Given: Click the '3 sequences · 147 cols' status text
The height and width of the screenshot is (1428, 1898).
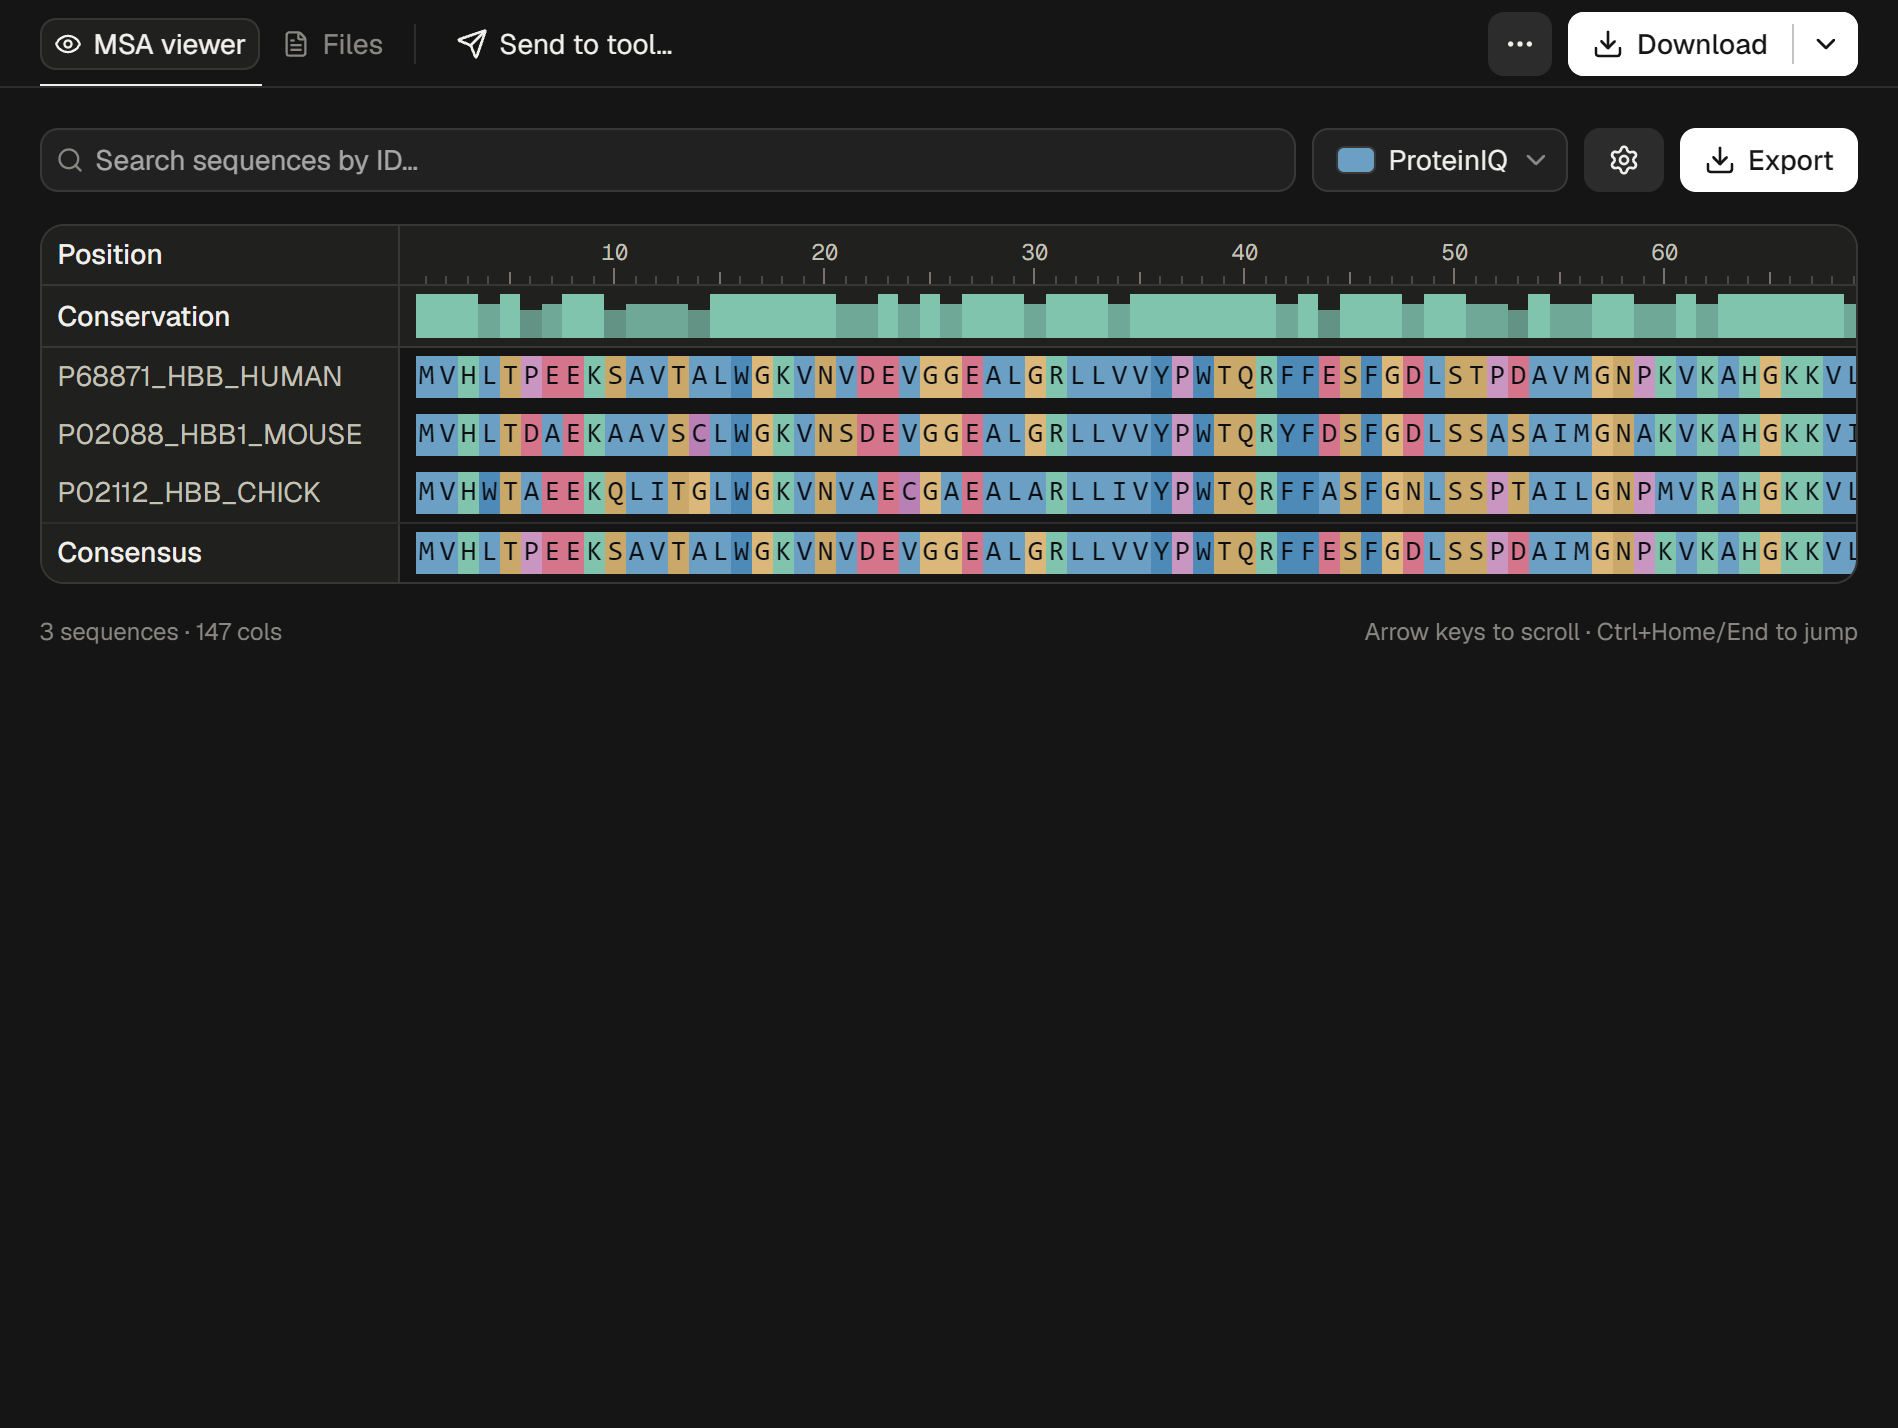Looking at the screenshot, I should 161,632.
